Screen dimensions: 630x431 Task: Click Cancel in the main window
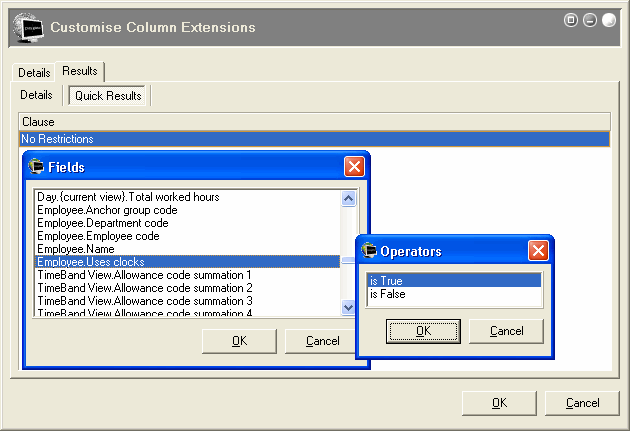(582, 403)
